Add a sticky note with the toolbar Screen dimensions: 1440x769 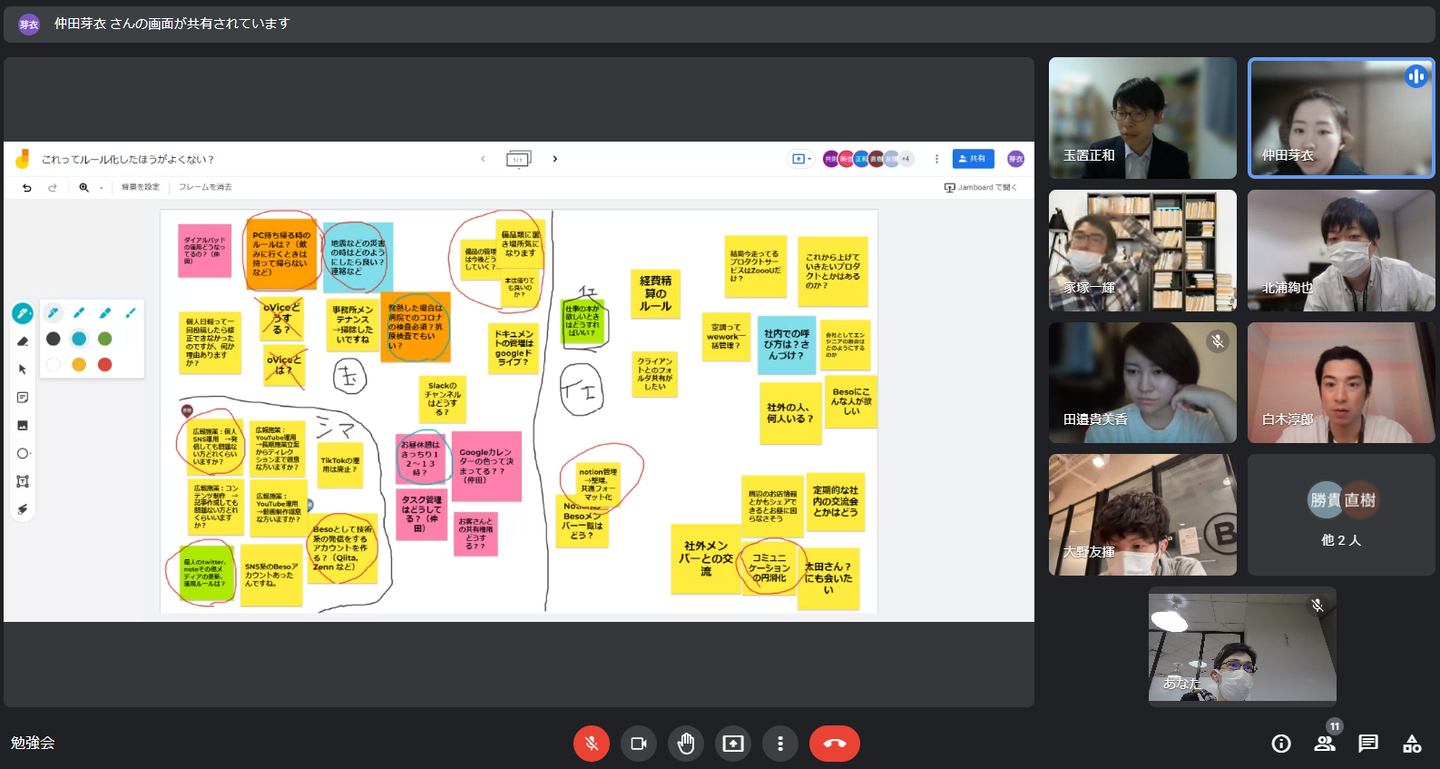22,397
